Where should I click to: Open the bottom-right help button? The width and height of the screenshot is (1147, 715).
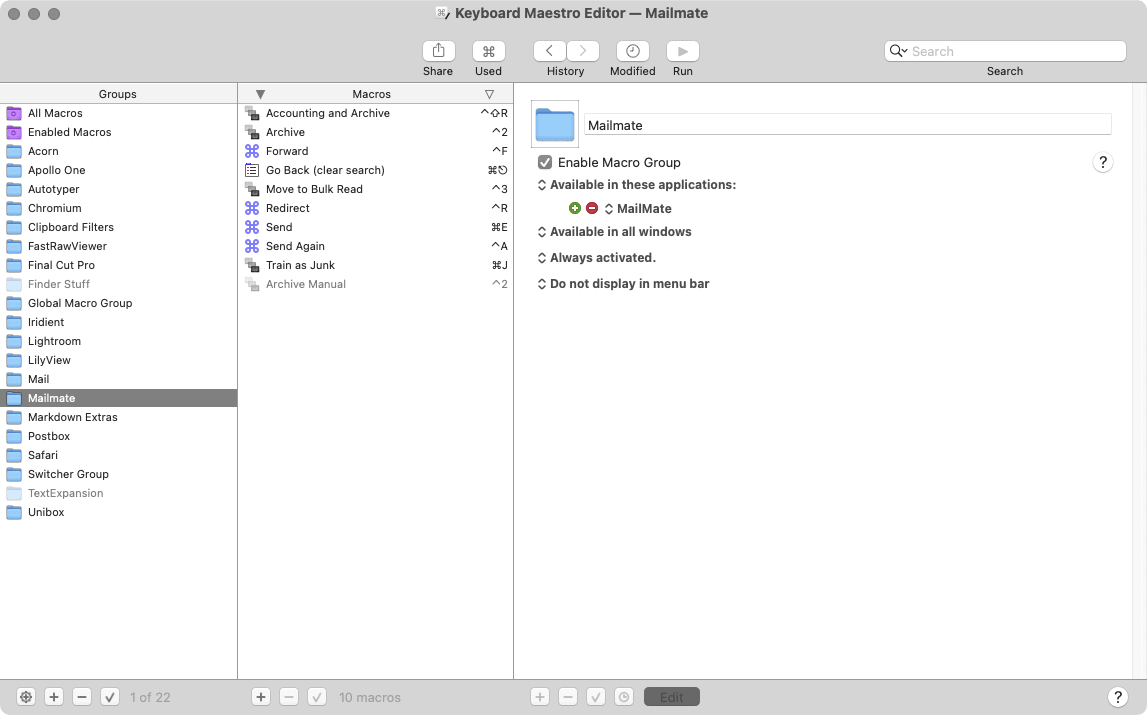coord(1118,697)
